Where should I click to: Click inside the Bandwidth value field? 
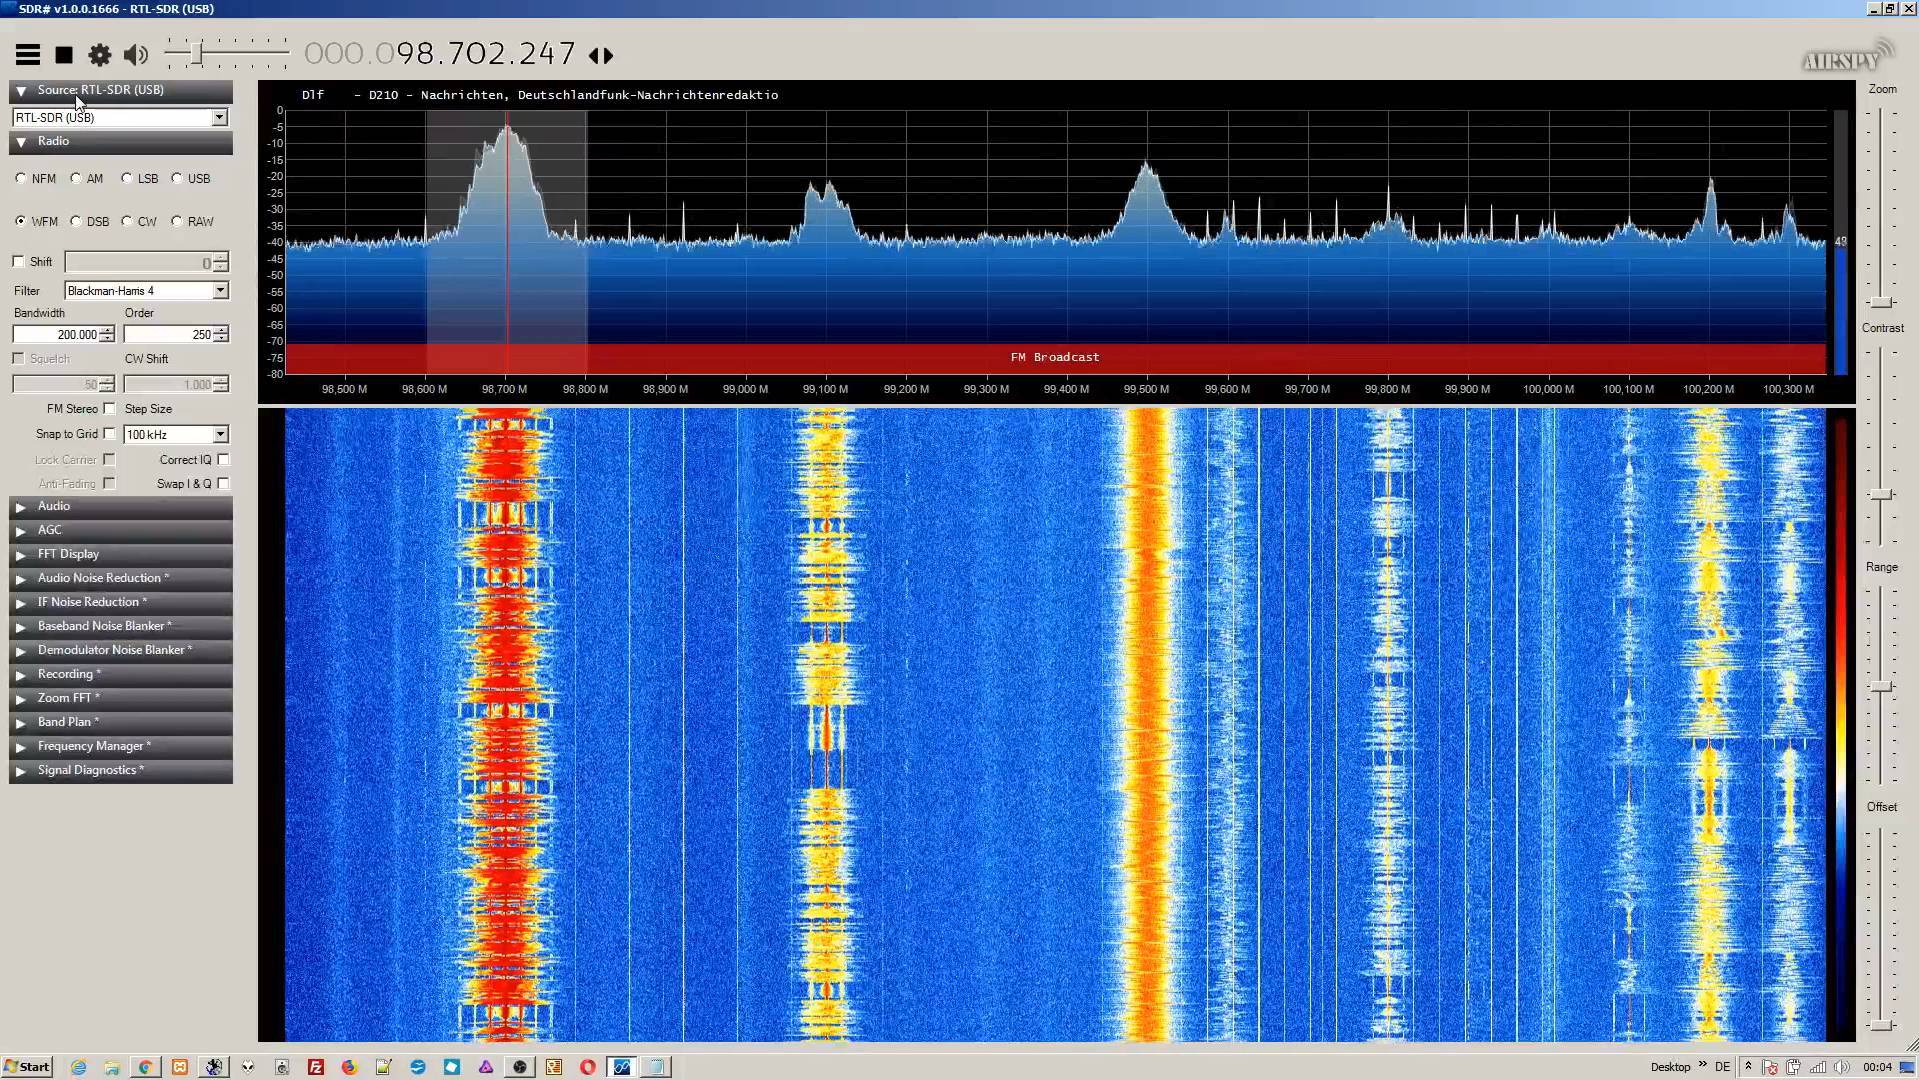pos(56,334)
